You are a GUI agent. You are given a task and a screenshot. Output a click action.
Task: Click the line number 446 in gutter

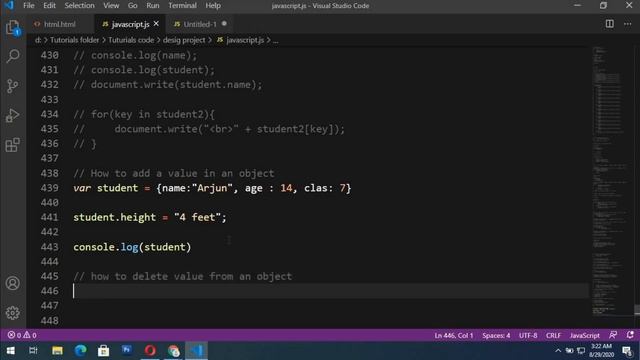49,291
